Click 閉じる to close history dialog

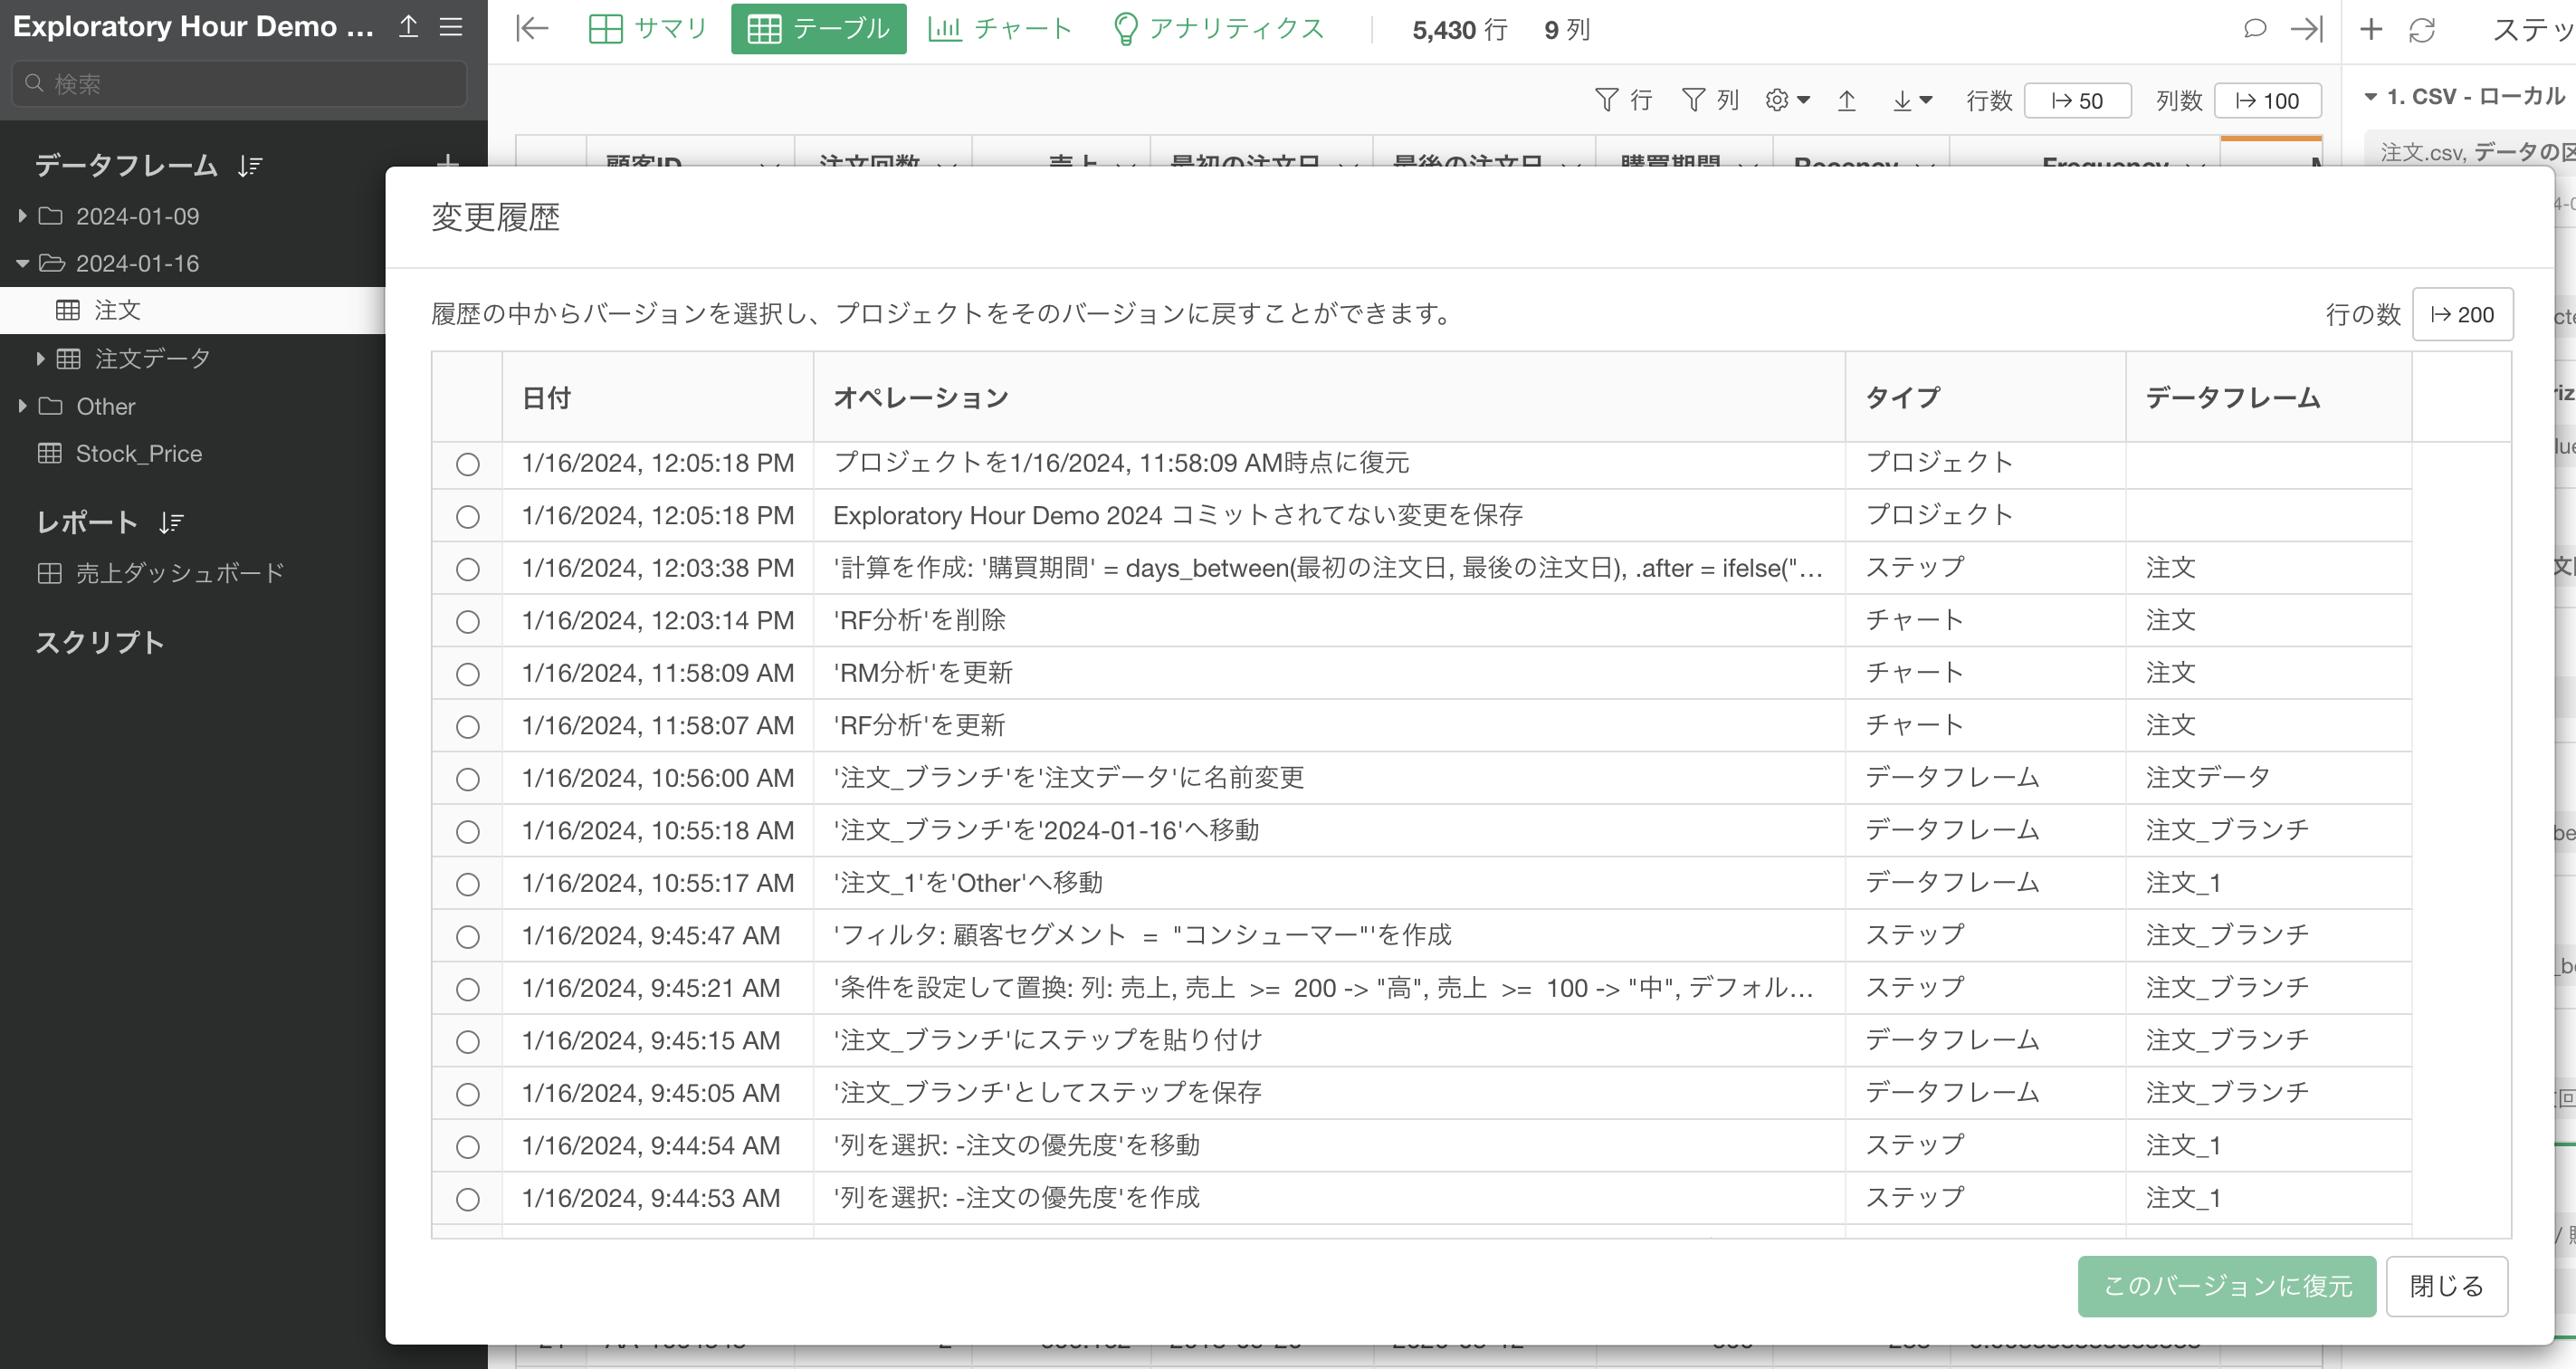click(x=2446, y=1286)
